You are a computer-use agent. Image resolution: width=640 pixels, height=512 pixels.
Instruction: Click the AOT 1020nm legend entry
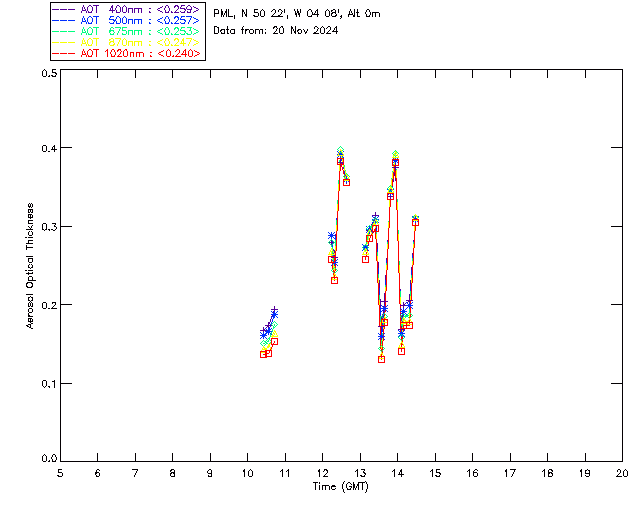126,53
